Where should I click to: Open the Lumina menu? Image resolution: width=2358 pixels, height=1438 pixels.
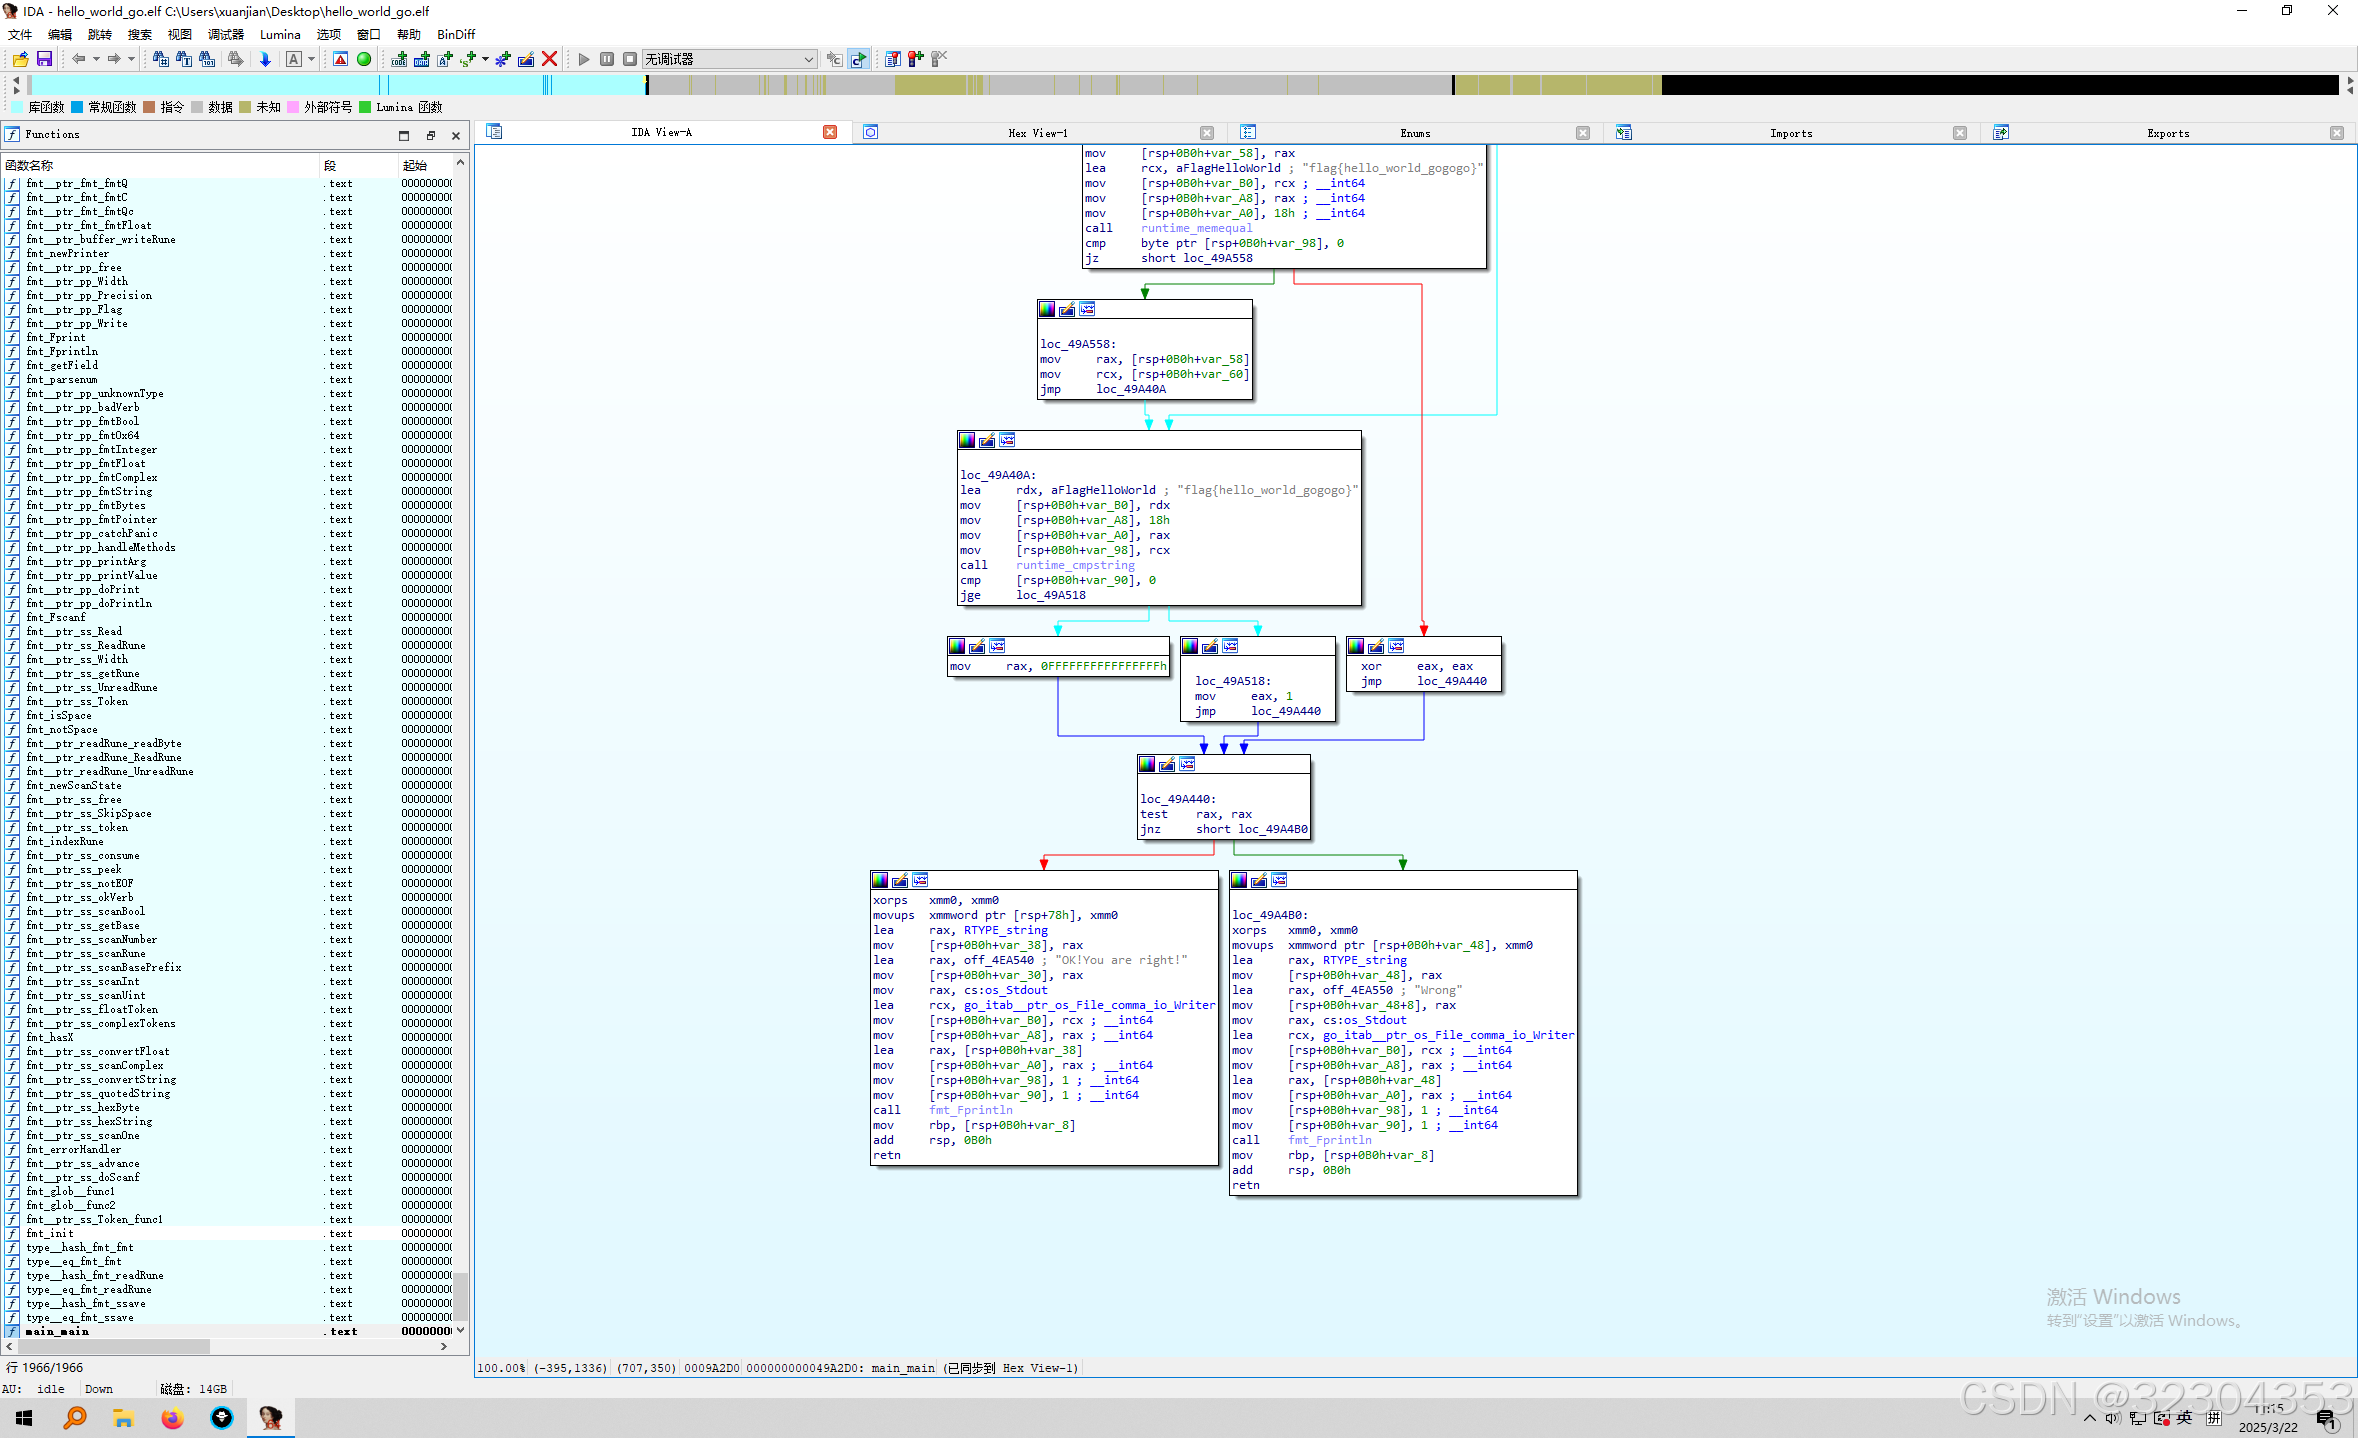280,34
